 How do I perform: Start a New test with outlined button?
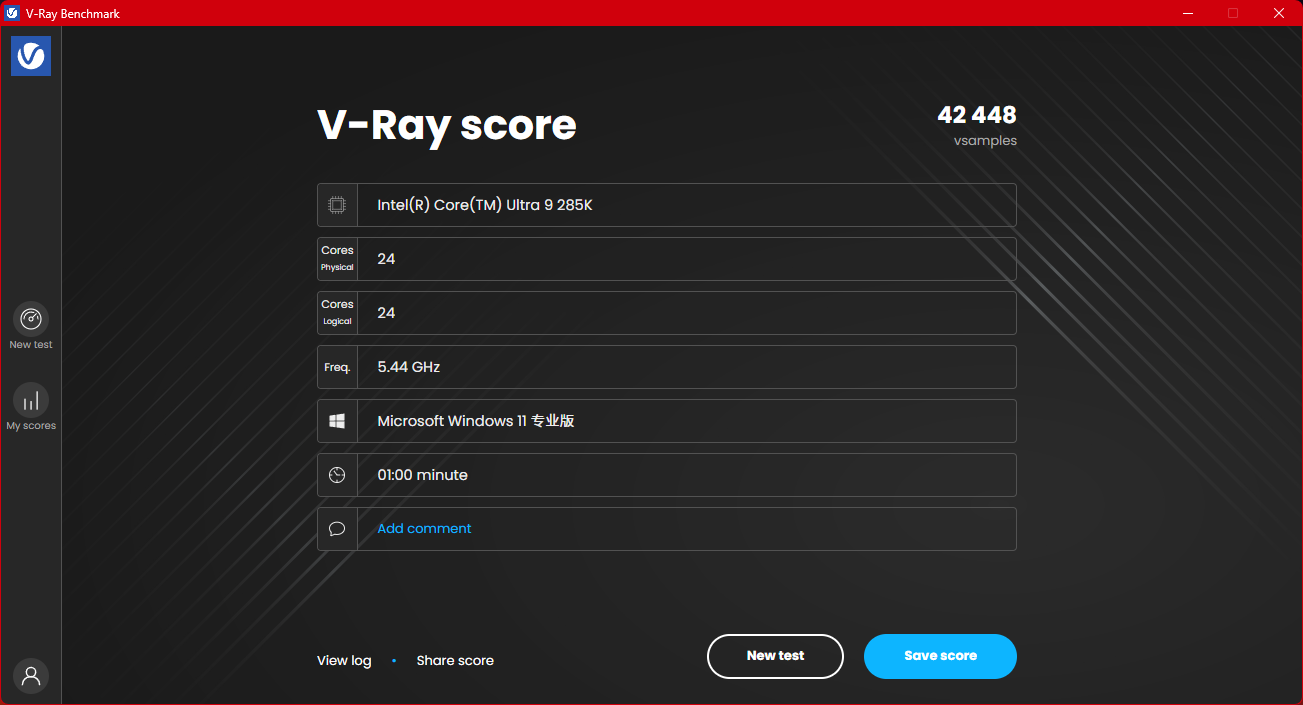(x=775, y=656)
